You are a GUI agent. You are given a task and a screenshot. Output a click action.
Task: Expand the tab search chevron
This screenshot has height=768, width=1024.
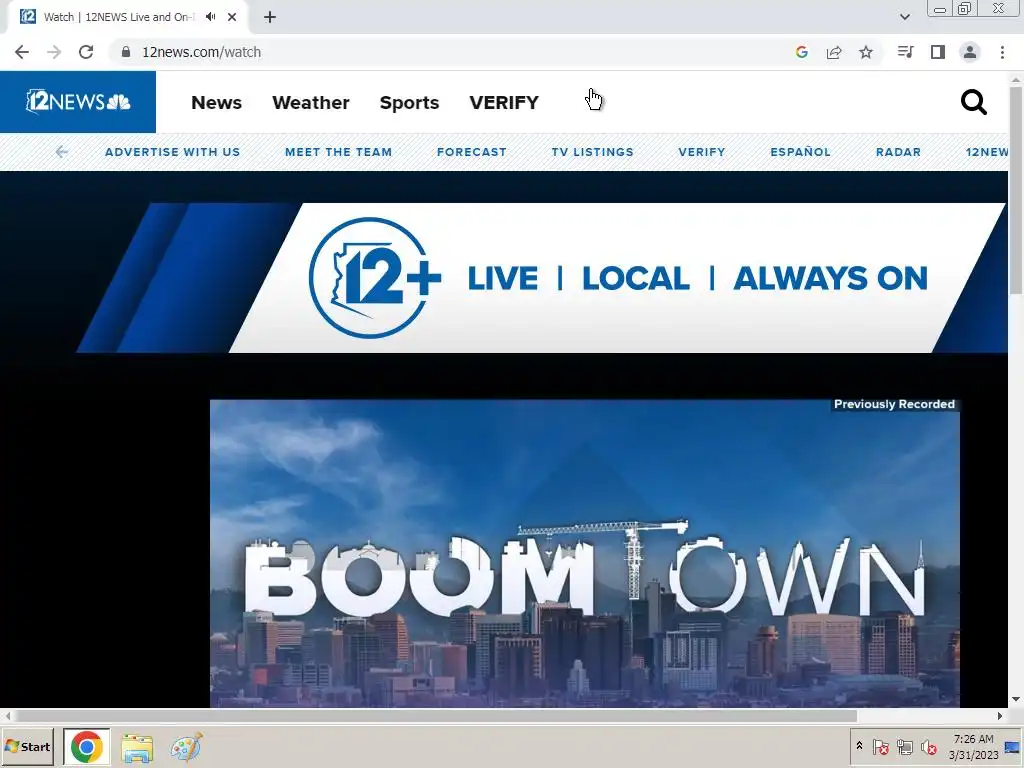click(904, 17)
